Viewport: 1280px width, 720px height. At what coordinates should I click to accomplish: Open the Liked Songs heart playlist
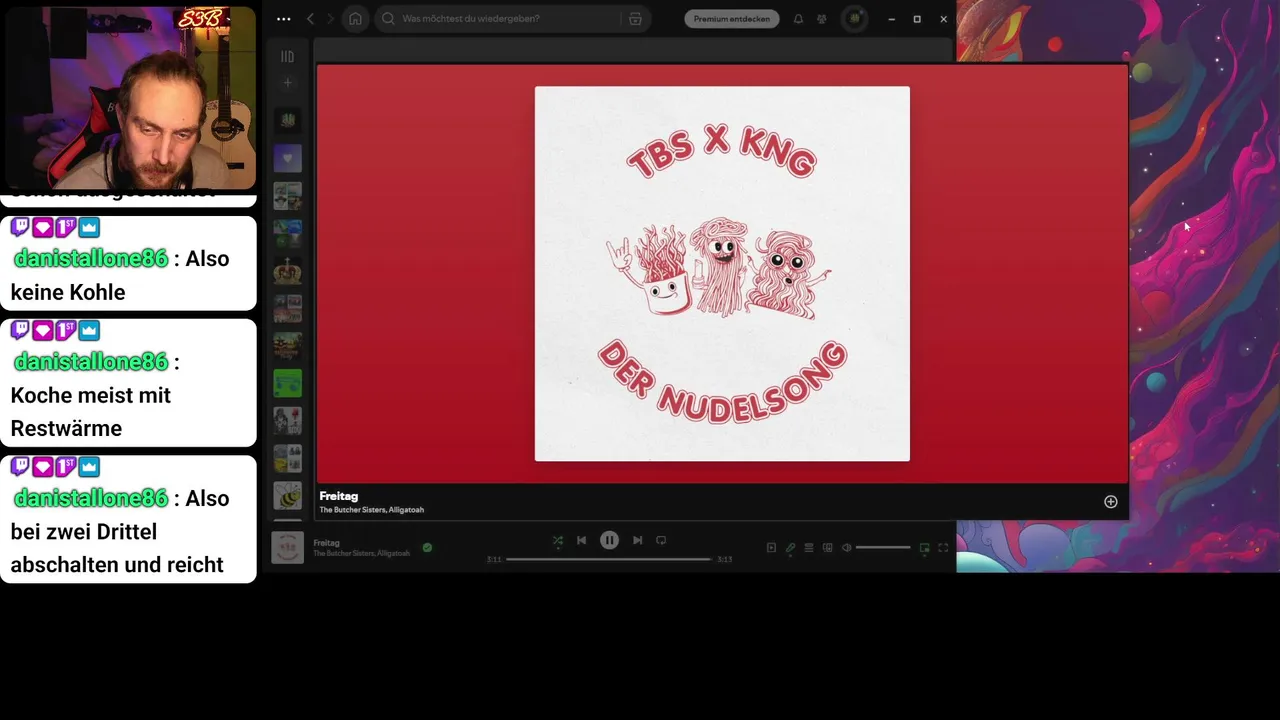tap(288, 158)
